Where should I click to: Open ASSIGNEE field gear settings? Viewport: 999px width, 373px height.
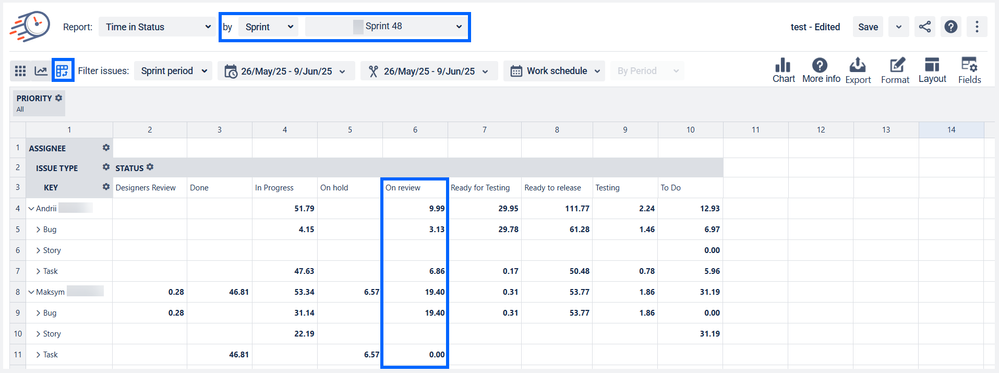click(106, 148)
